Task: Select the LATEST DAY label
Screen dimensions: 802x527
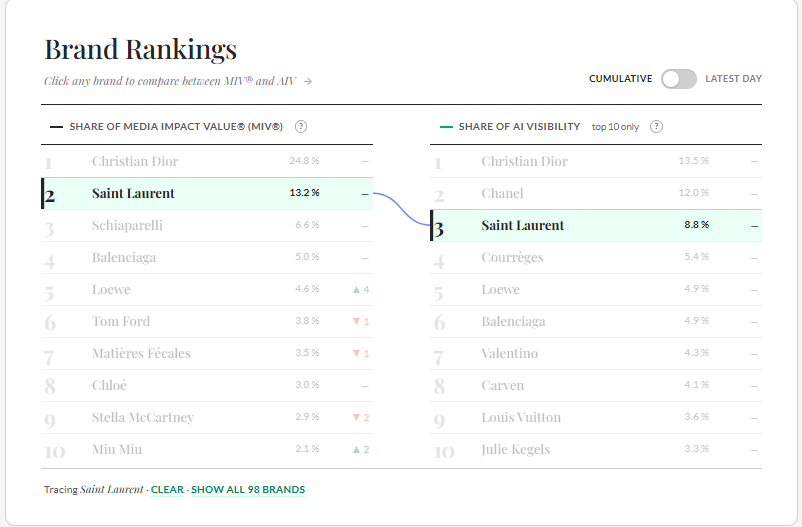Action: (733, 79)
